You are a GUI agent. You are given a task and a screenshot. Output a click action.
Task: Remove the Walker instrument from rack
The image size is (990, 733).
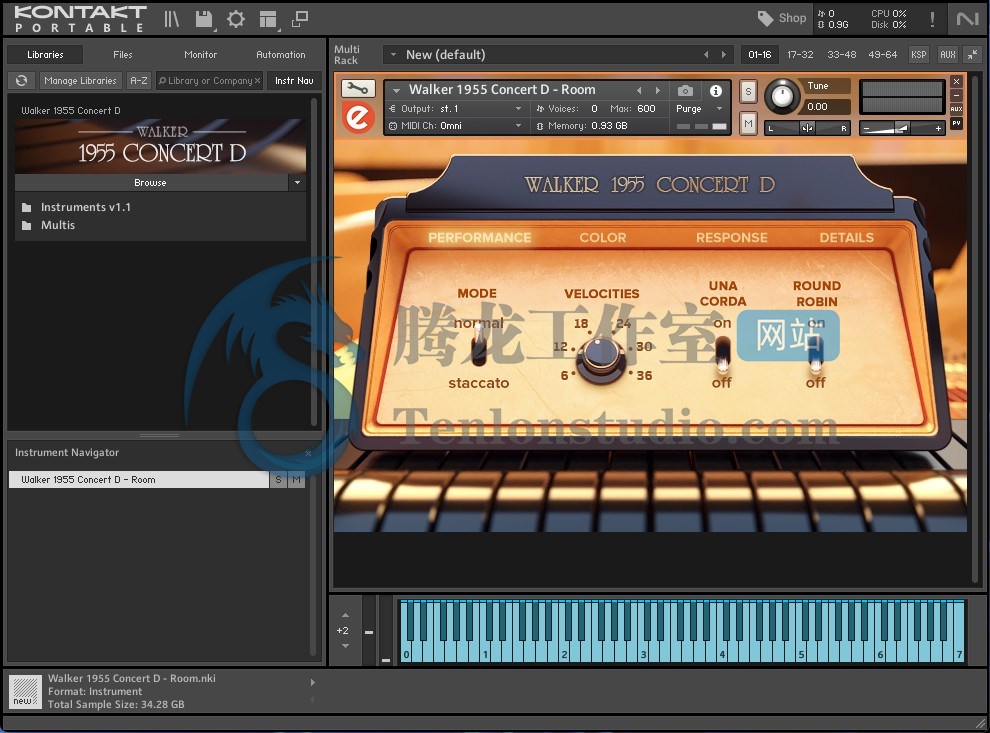click(x=957, y=81)
